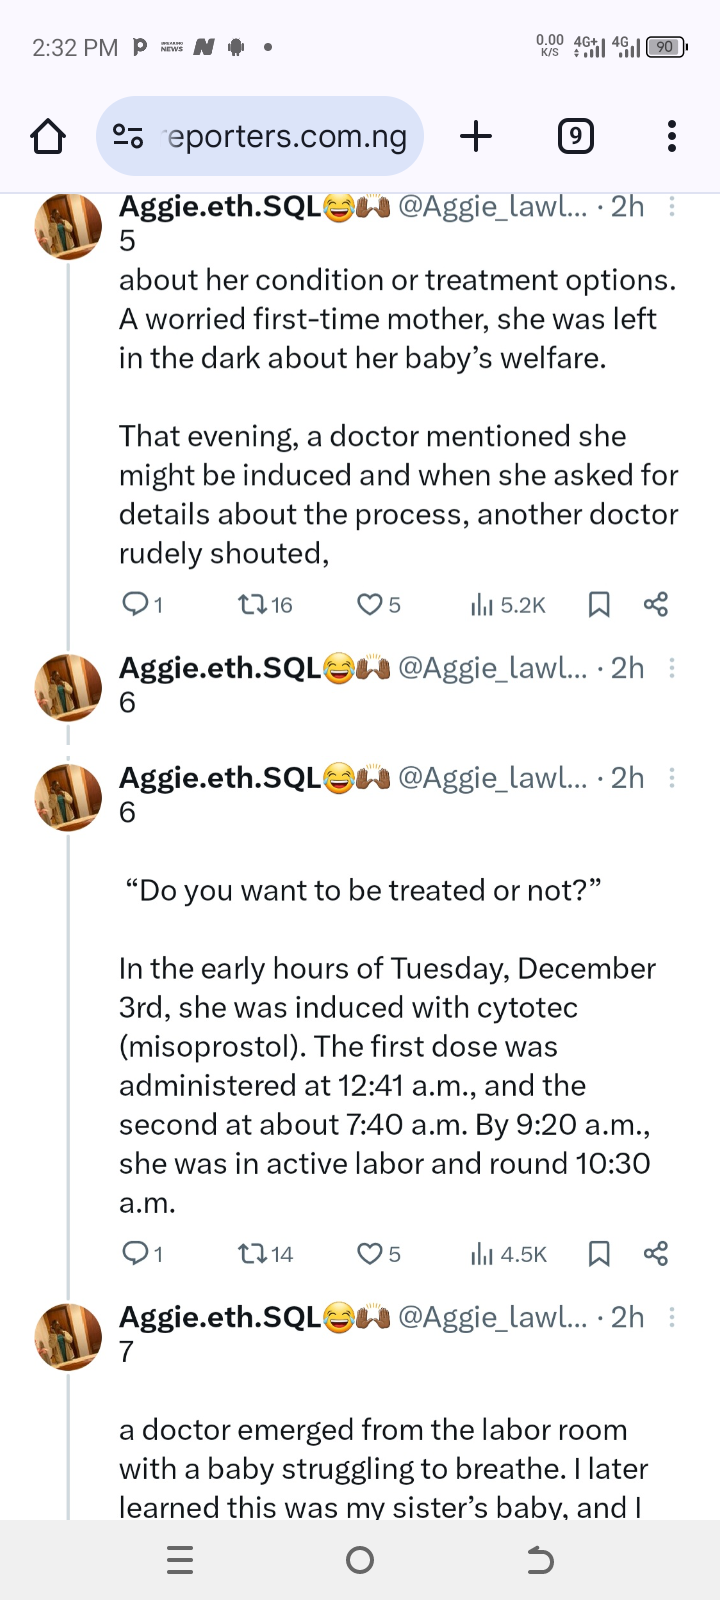Share the tweet with 4.5K views
Viewport: 720px width, 1600px height.
(x=656, y=1254)
